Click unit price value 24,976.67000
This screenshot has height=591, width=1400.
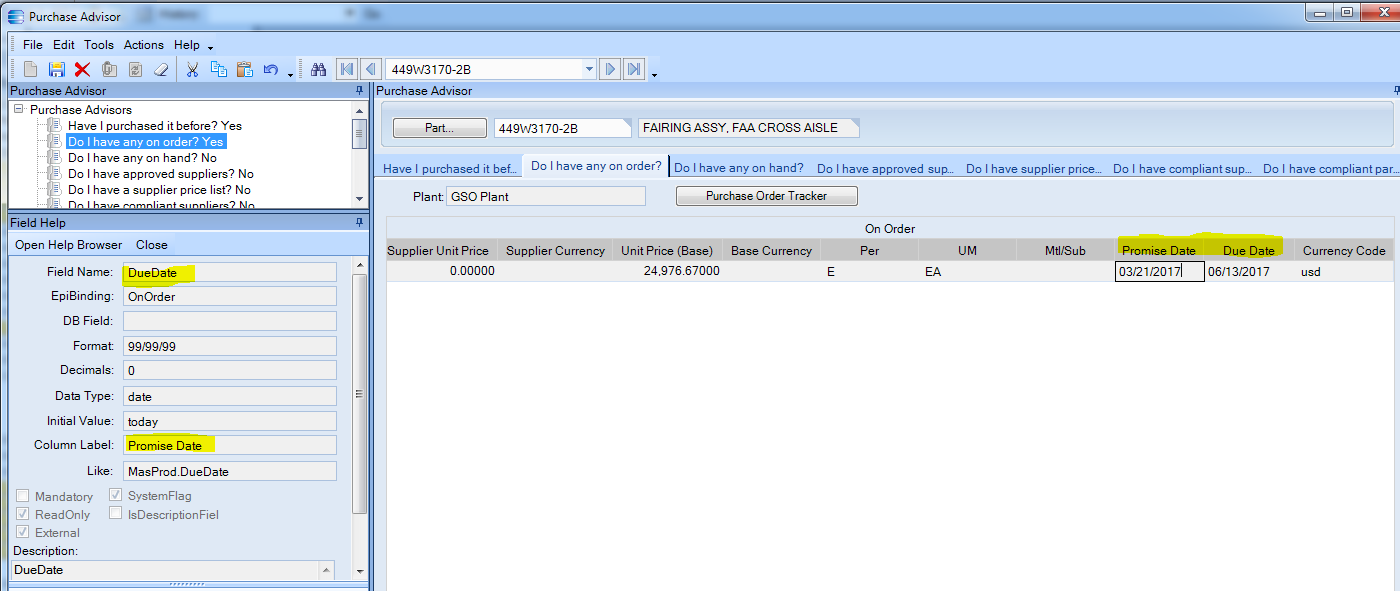point(684,271)
